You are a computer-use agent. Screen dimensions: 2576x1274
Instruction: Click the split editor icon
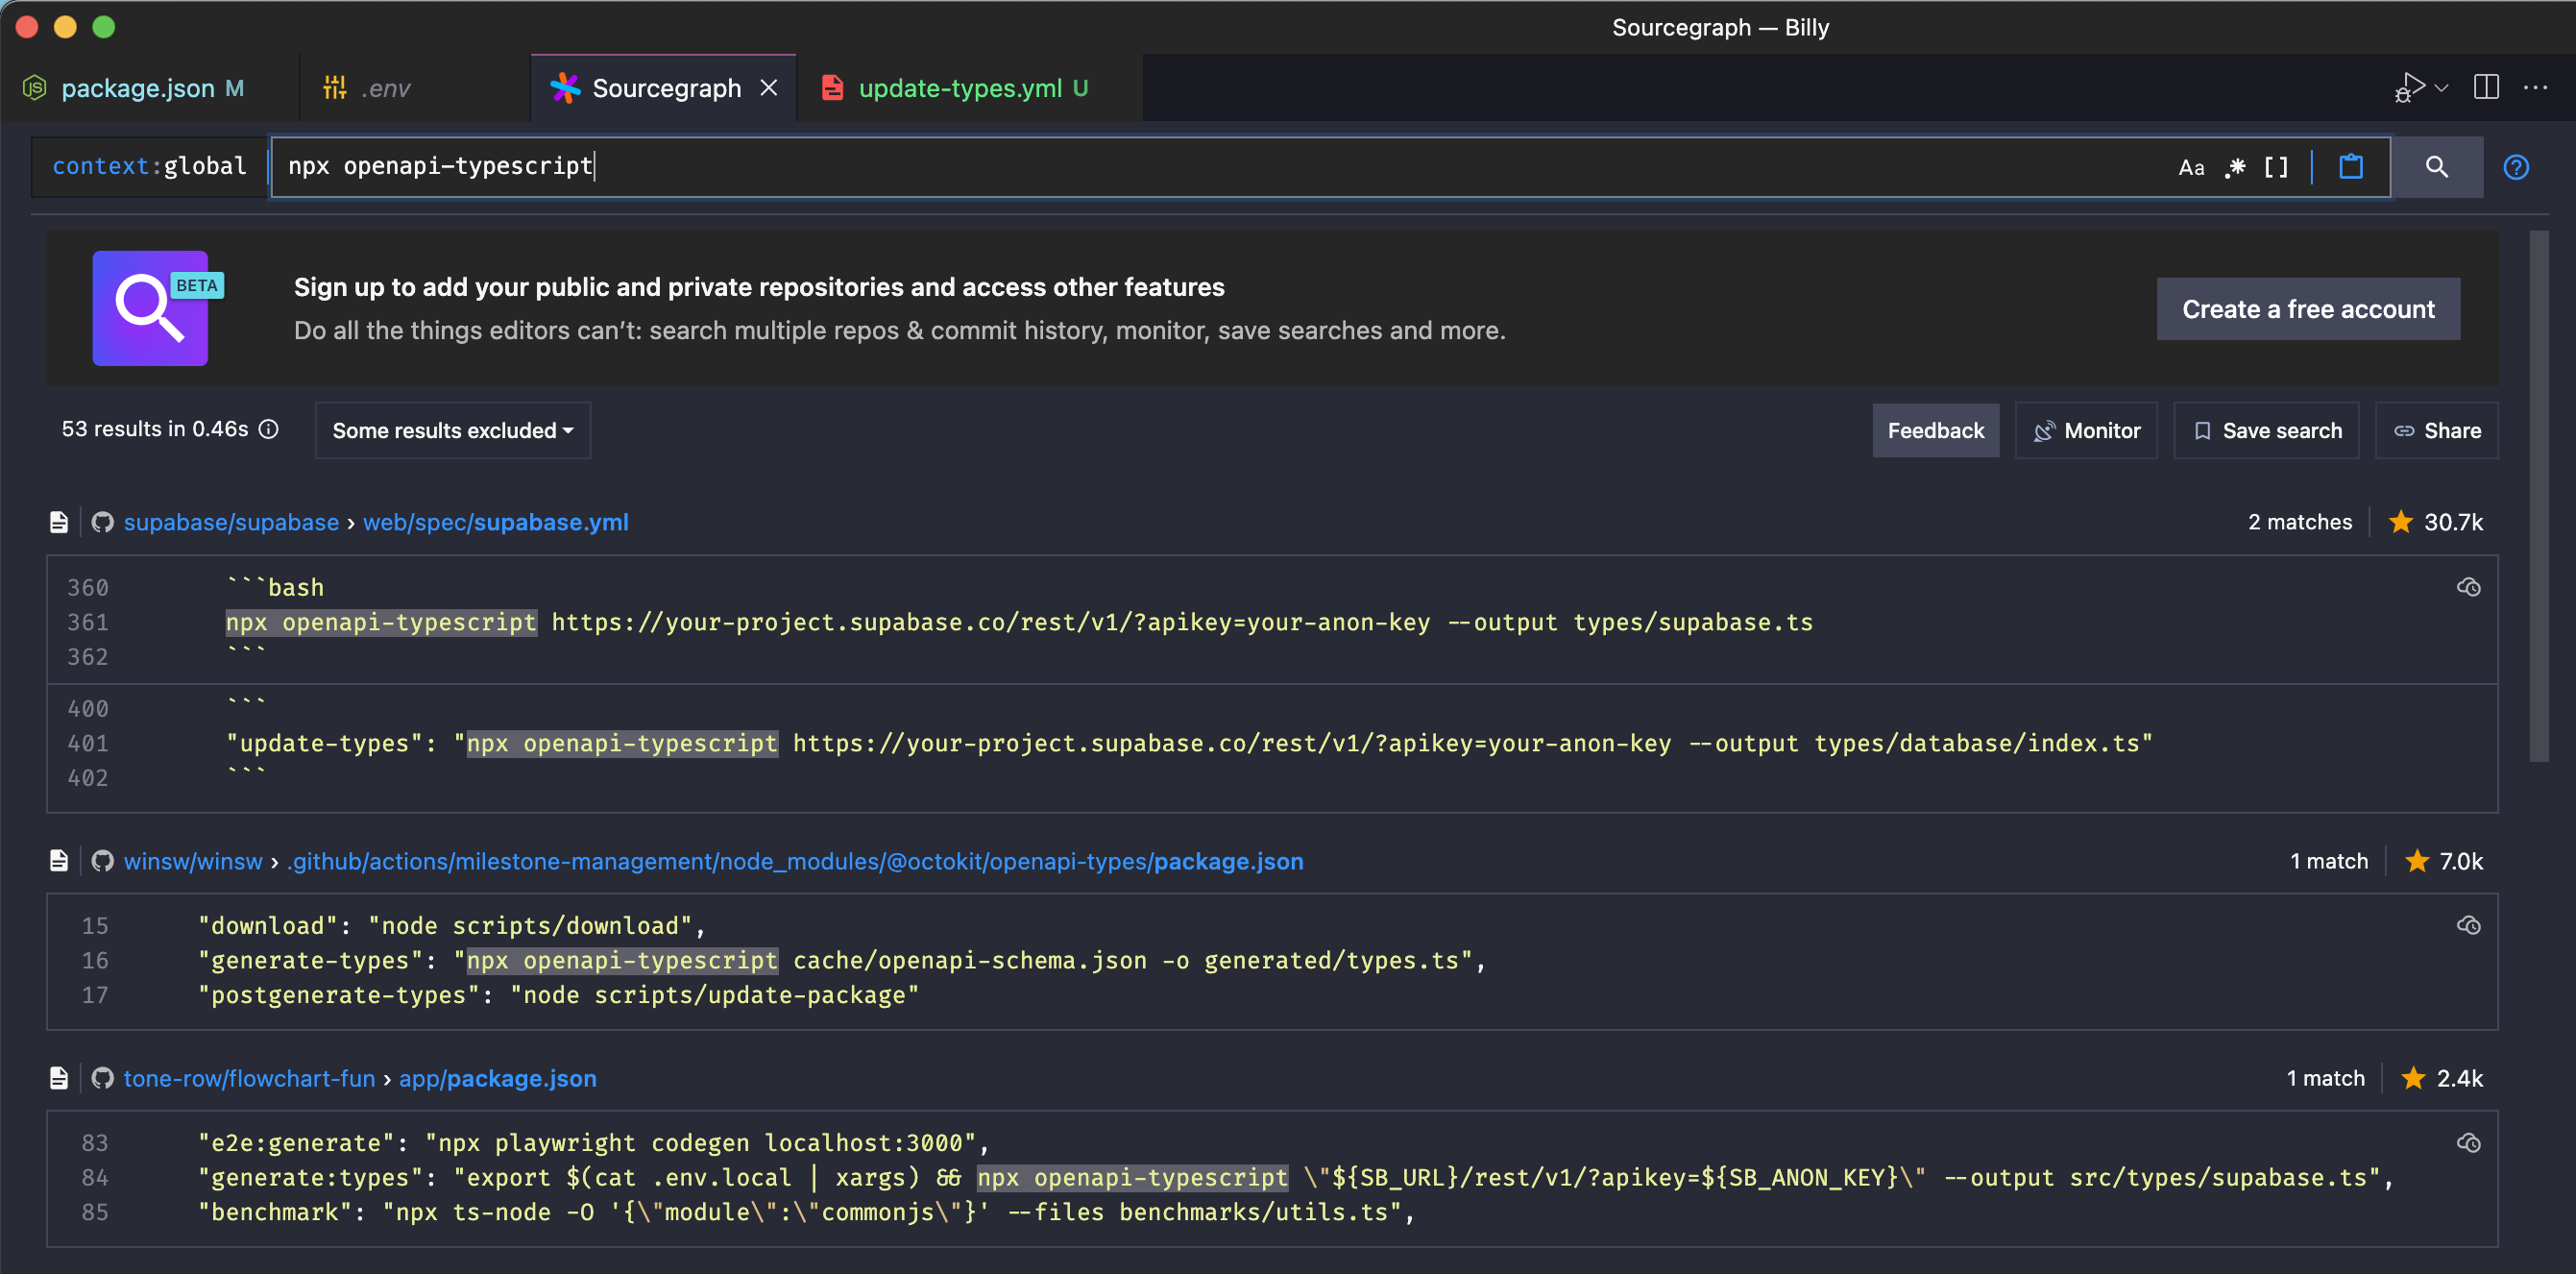(2485, 88)
